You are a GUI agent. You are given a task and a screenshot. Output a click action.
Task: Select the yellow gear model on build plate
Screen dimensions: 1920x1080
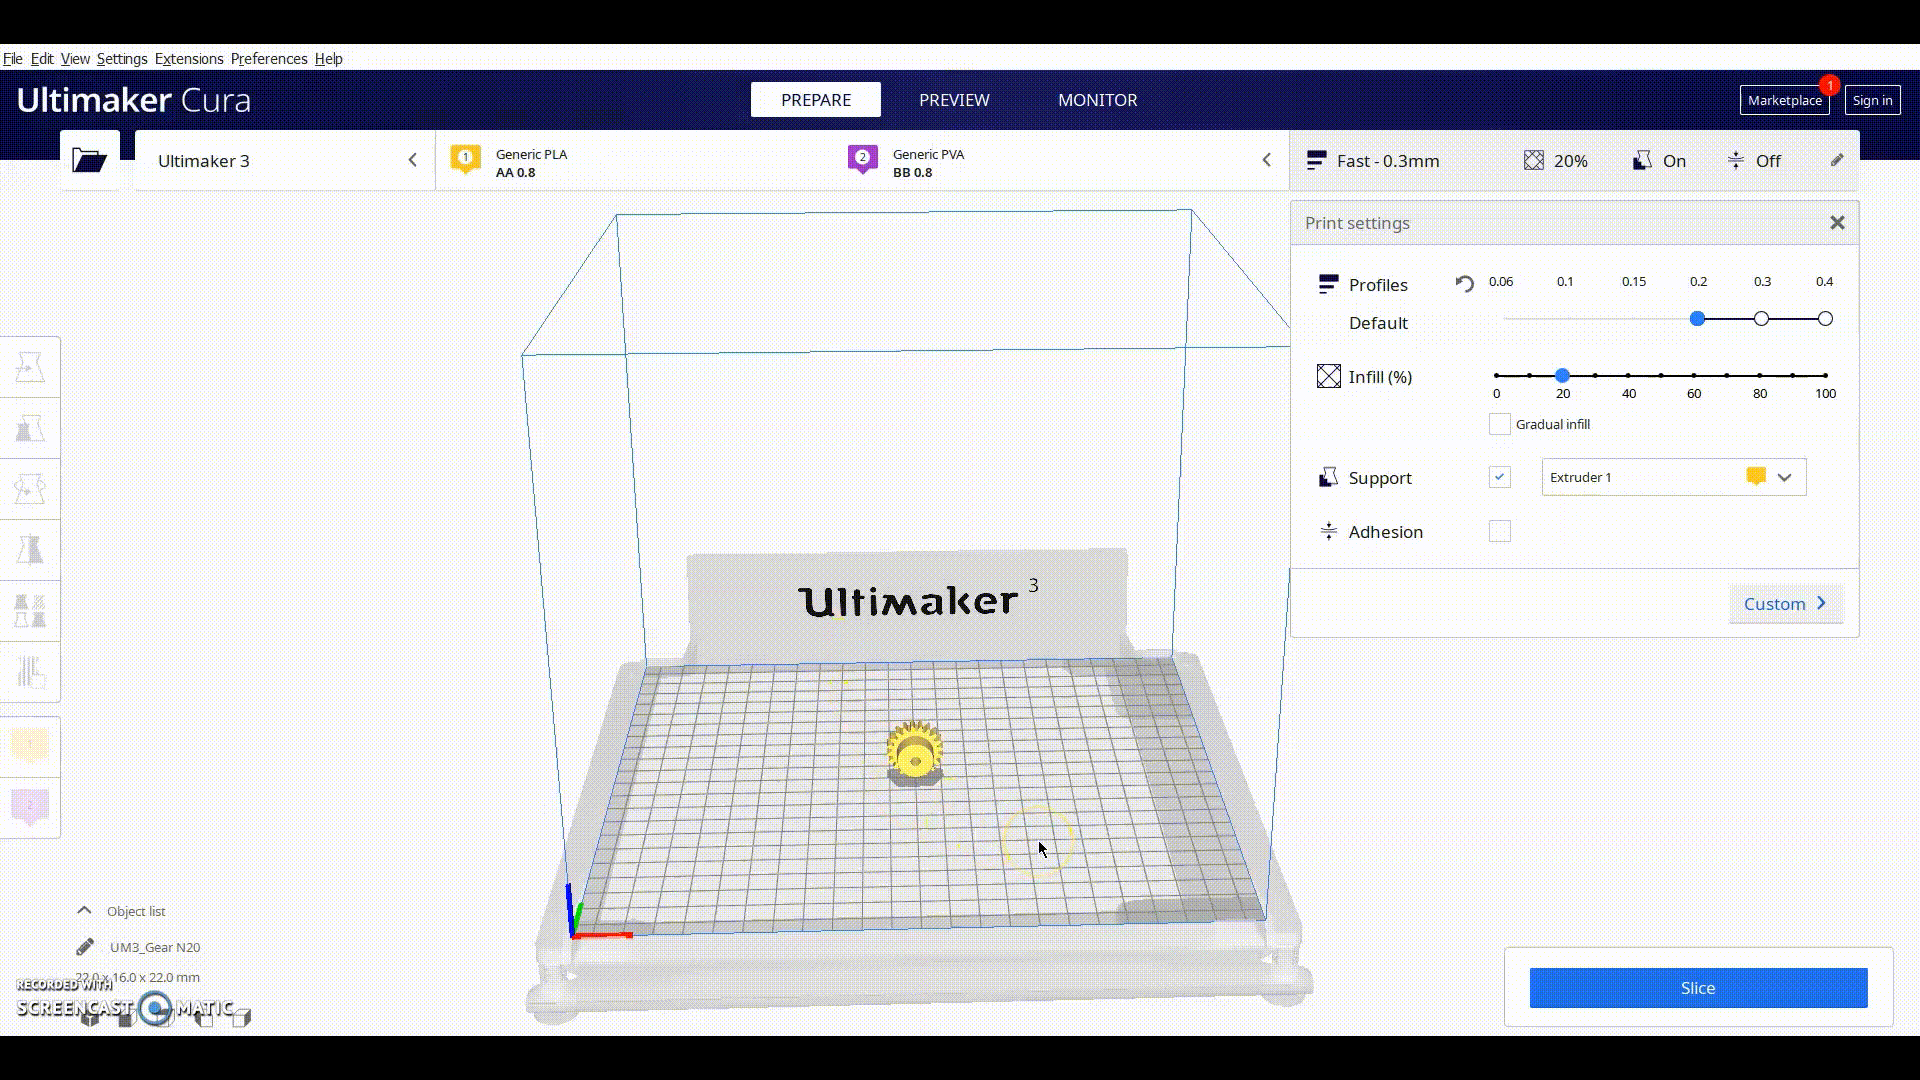coord(914,752)
